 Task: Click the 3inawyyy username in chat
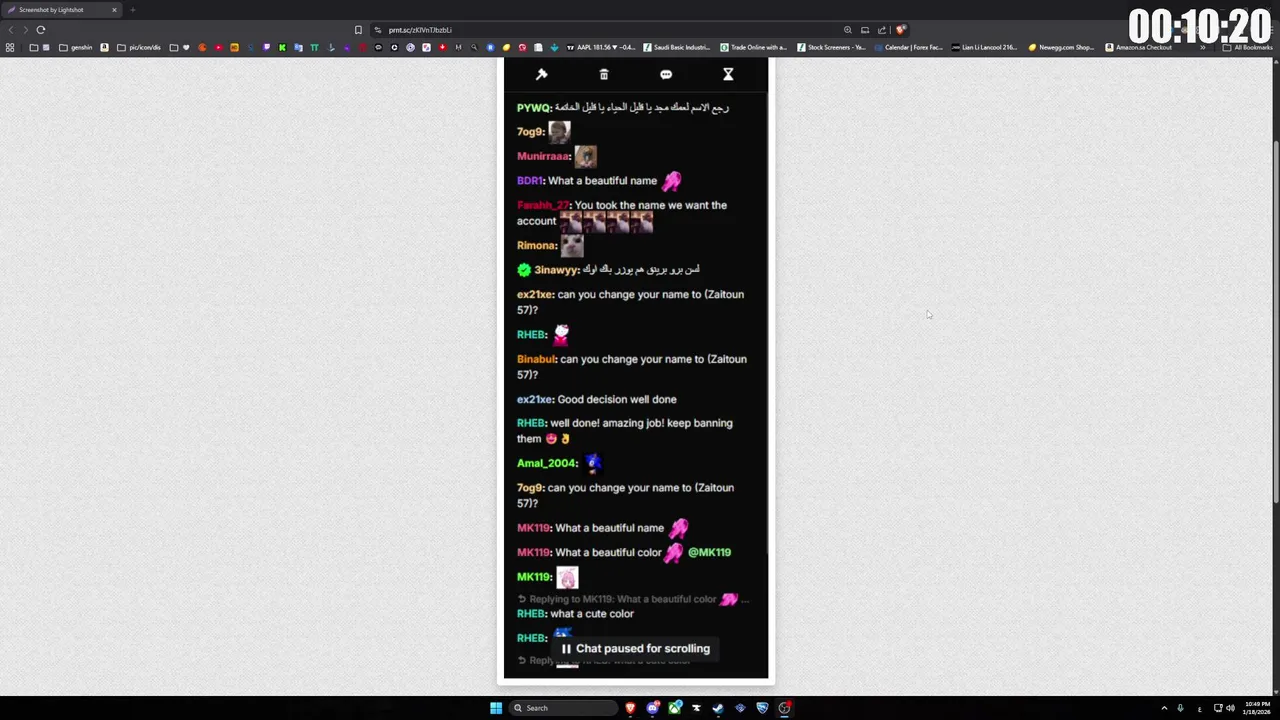[556, 270]
